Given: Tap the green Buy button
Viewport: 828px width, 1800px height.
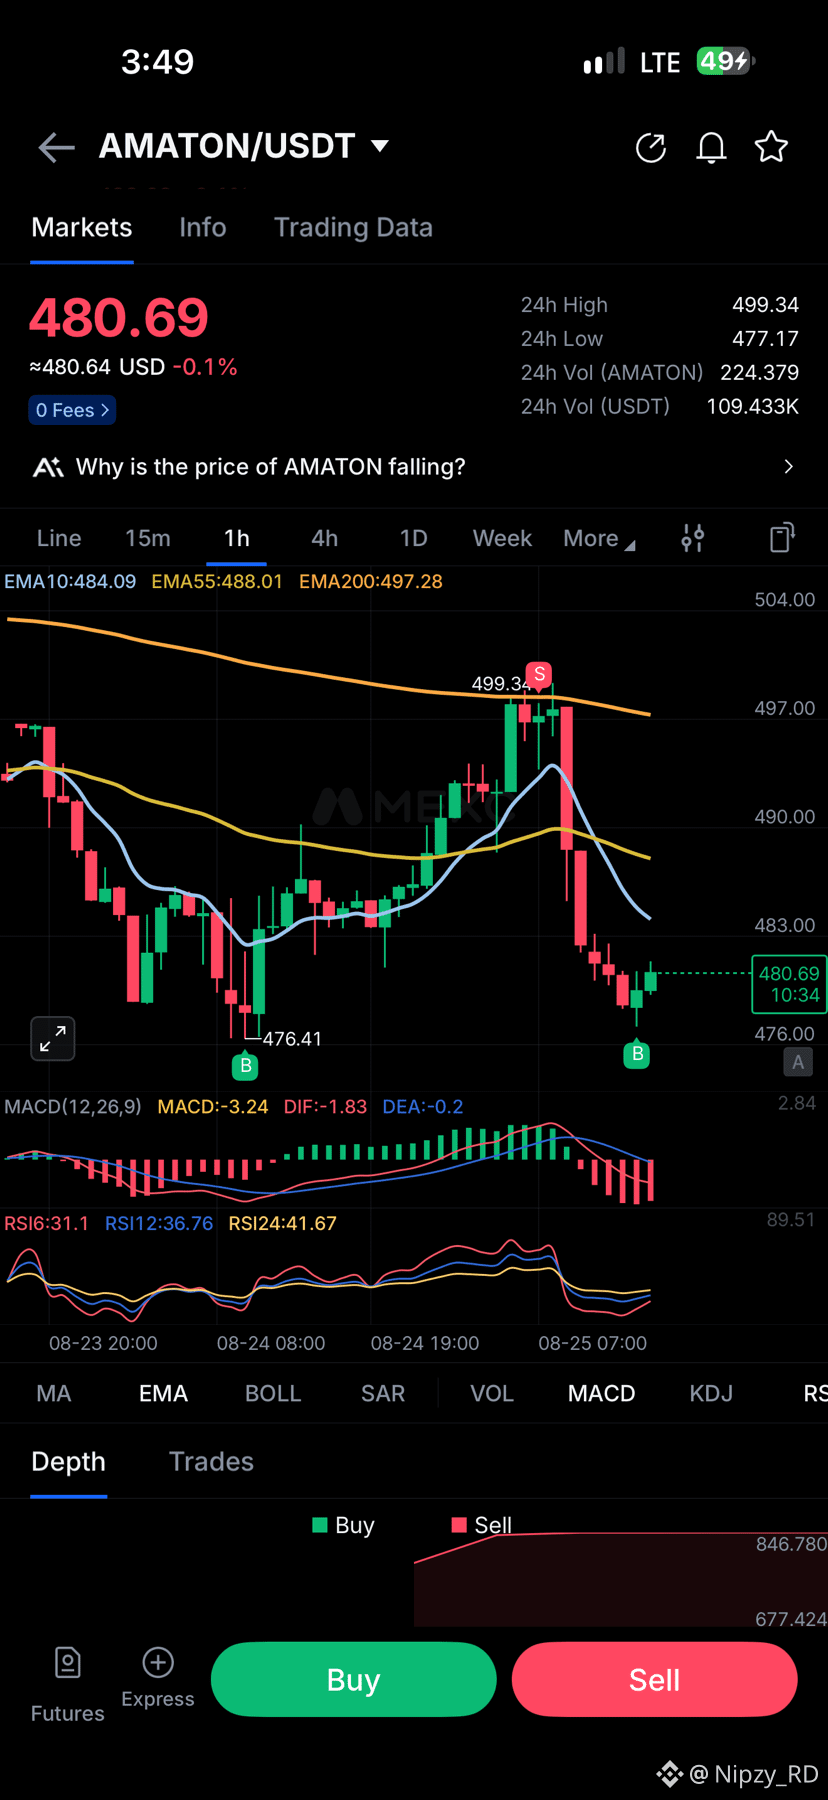Looking at the screenshot, I should point(354,1680).
